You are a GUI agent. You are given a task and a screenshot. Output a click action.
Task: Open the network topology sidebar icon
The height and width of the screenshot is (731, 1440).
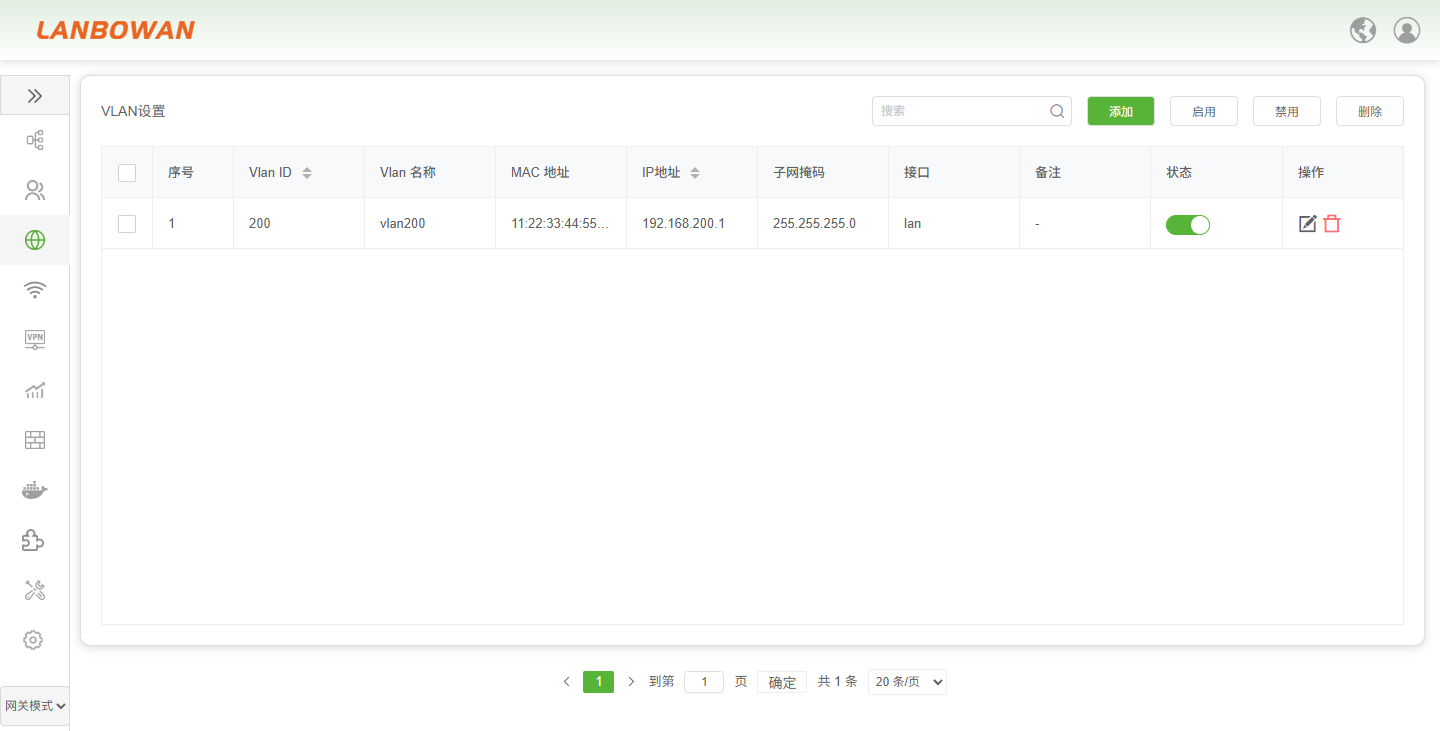point(35,140)
